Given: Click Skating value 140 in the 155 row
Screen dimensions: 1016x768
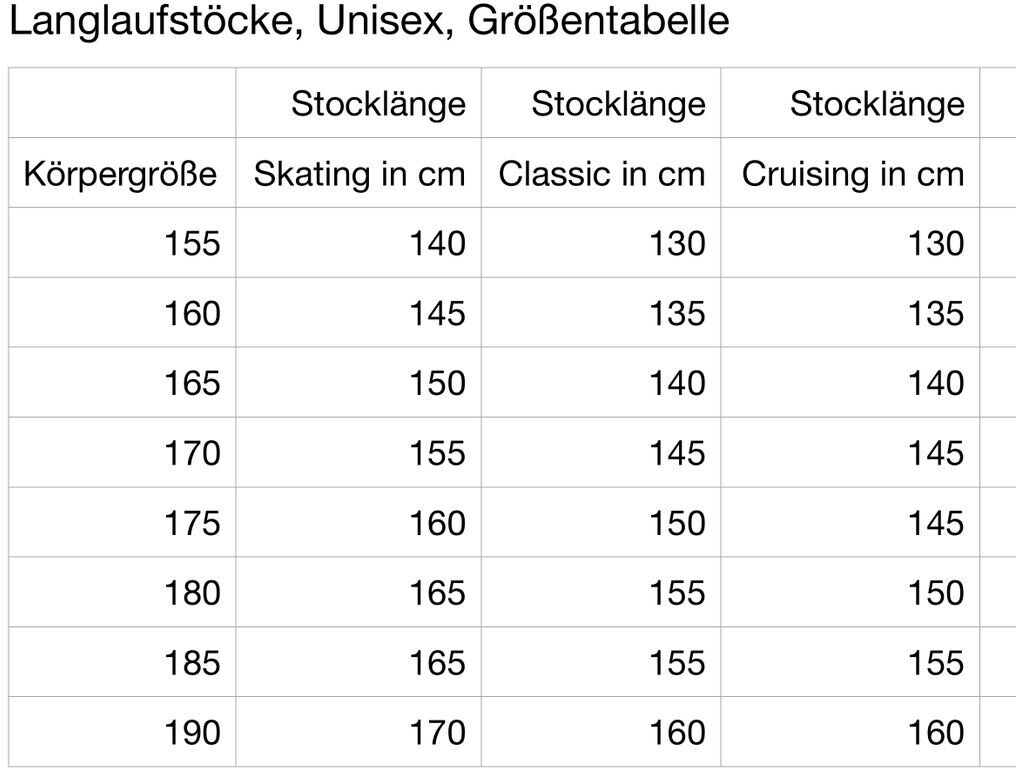Looking at the screenshot, I should [437, 244].
